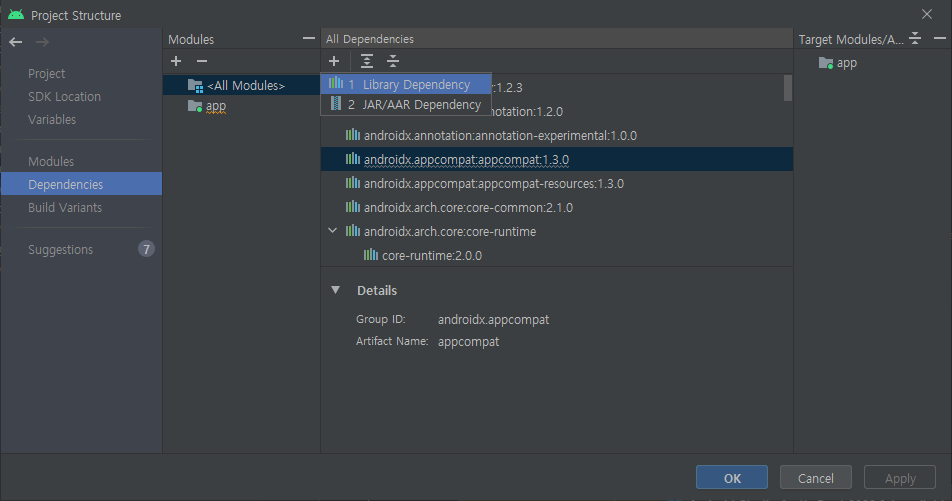This screenshot has height=501, width=952.
Task: Select <All Modules> in Modules list
Action: point(241,86)
